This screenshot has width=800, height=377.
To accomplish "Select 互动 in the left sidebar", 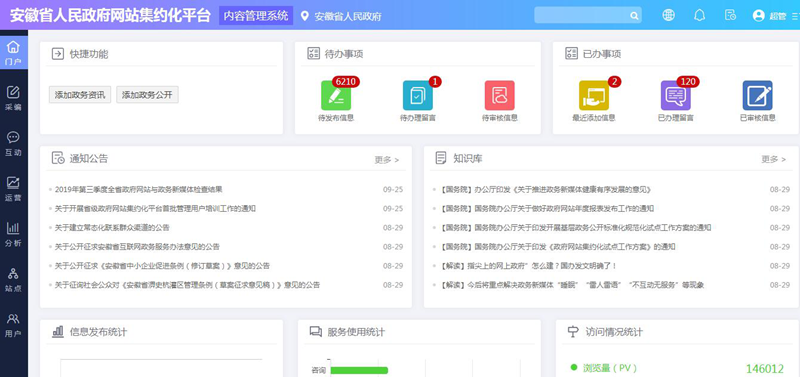I will [x=13, y=143].
